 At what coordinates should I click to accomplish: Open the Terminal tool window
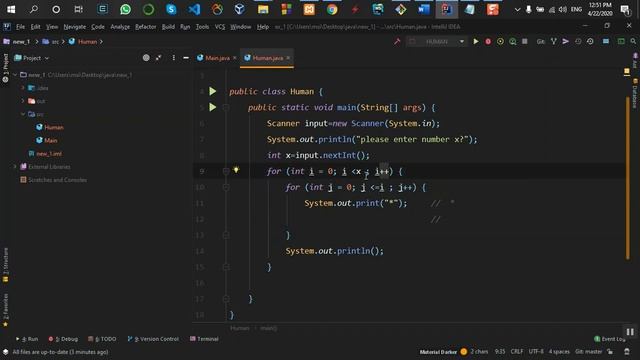pos(204,339)
